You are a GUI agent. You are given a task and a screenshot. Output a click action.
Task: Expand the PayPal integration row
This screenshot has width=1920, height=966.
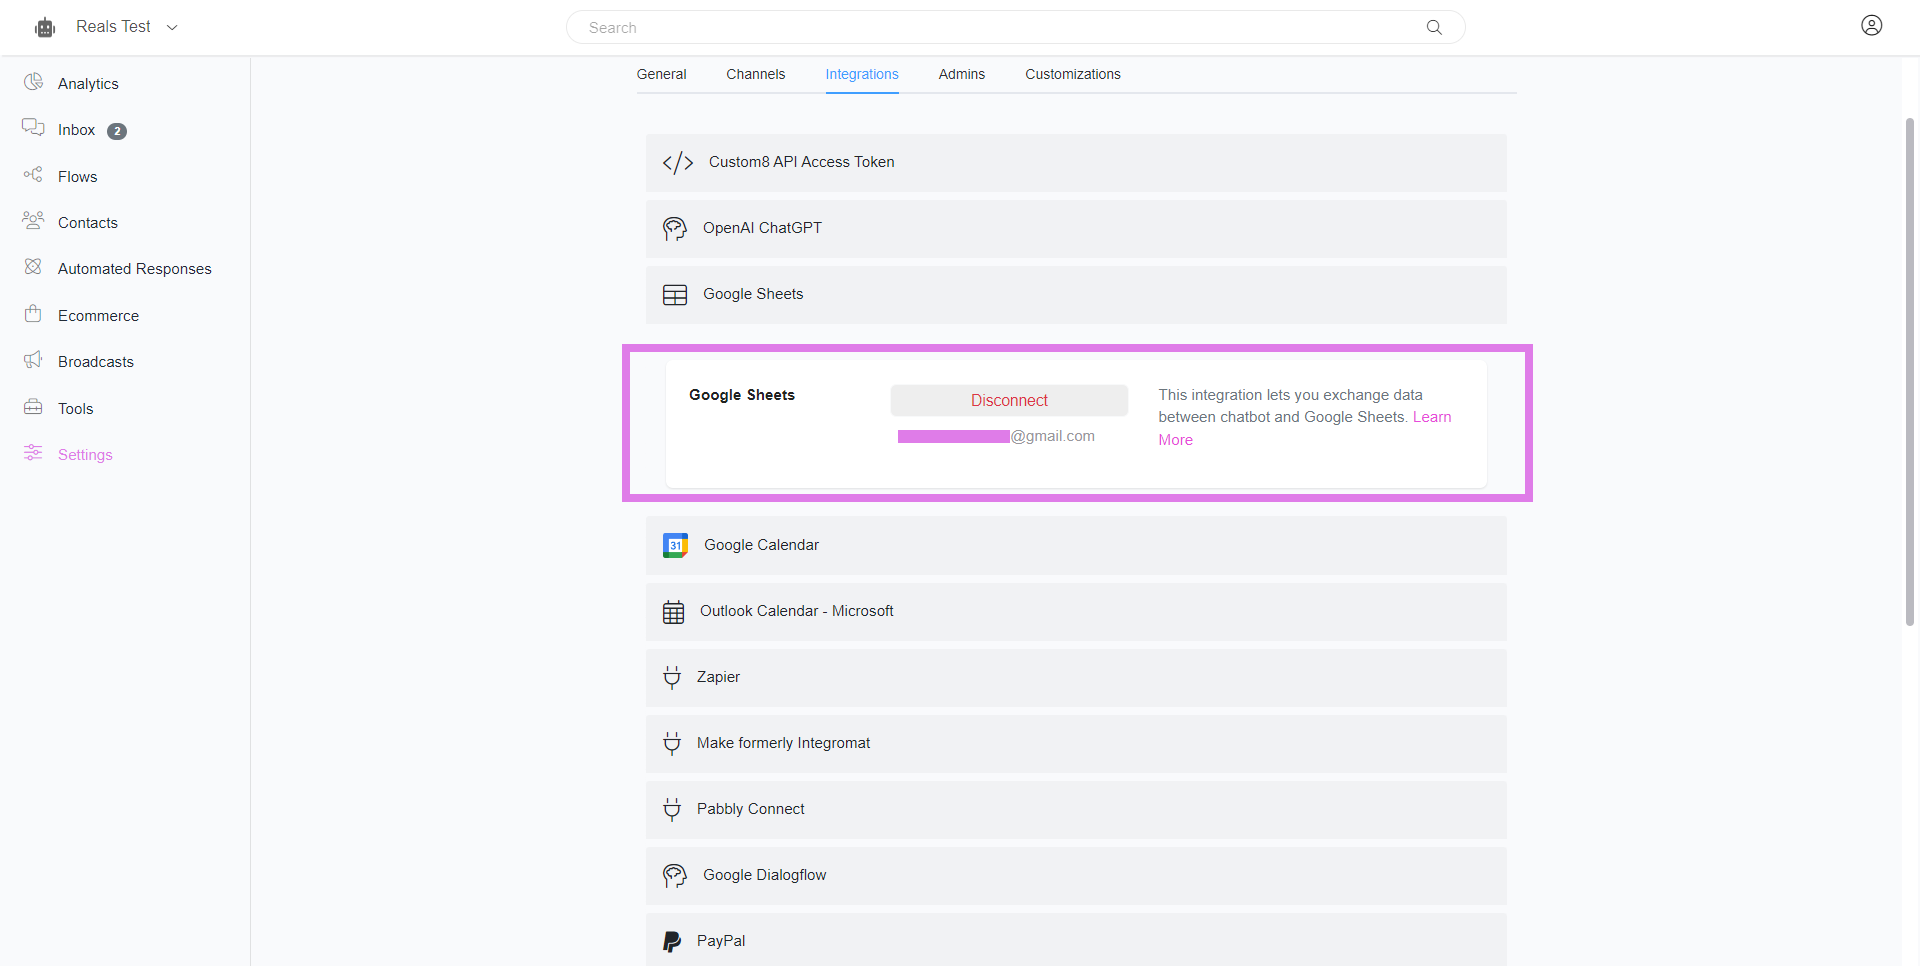click(1076, 940)
